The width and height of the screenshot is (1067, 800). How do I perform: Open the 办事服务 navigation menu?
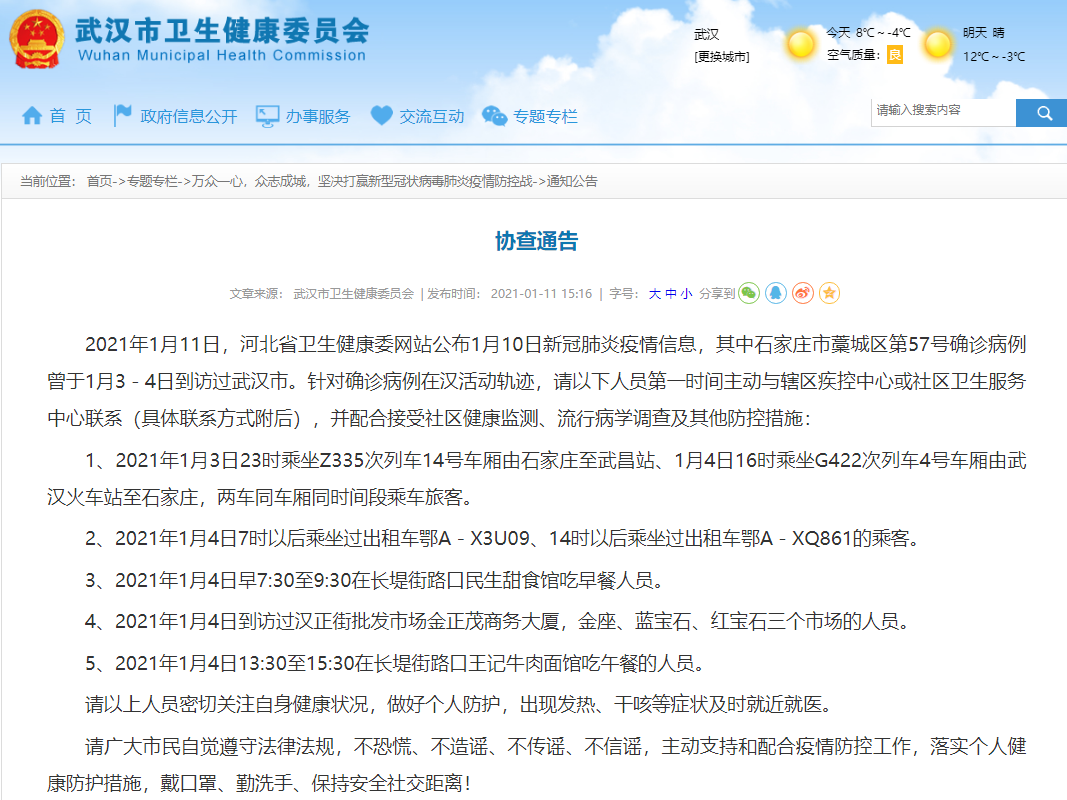click(304, 116)
